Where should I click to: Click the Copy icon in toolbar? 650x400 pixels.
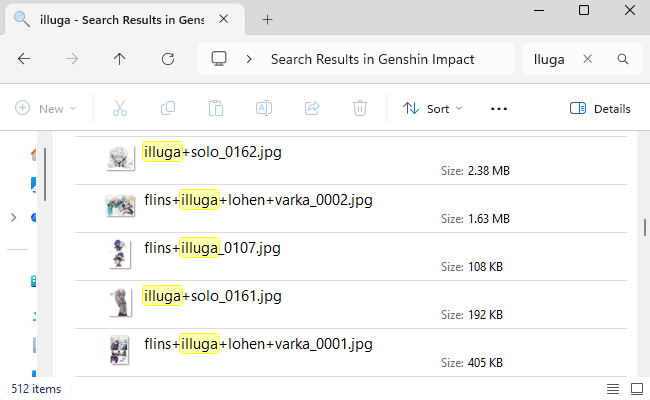click(x=167, y=108)
